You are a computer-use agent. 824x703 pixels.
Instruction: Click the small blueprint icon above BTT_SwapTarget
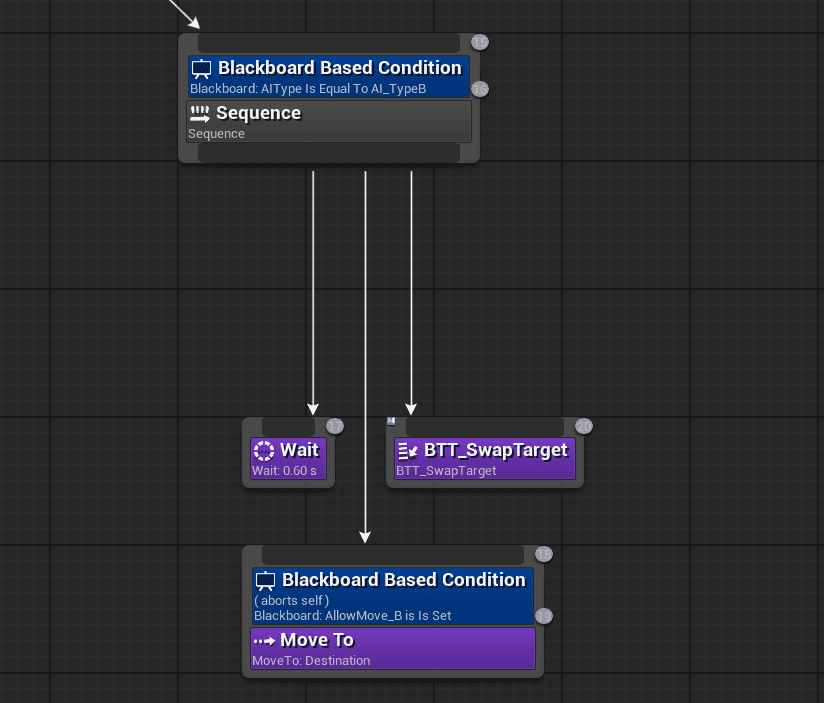pos(391,422)
